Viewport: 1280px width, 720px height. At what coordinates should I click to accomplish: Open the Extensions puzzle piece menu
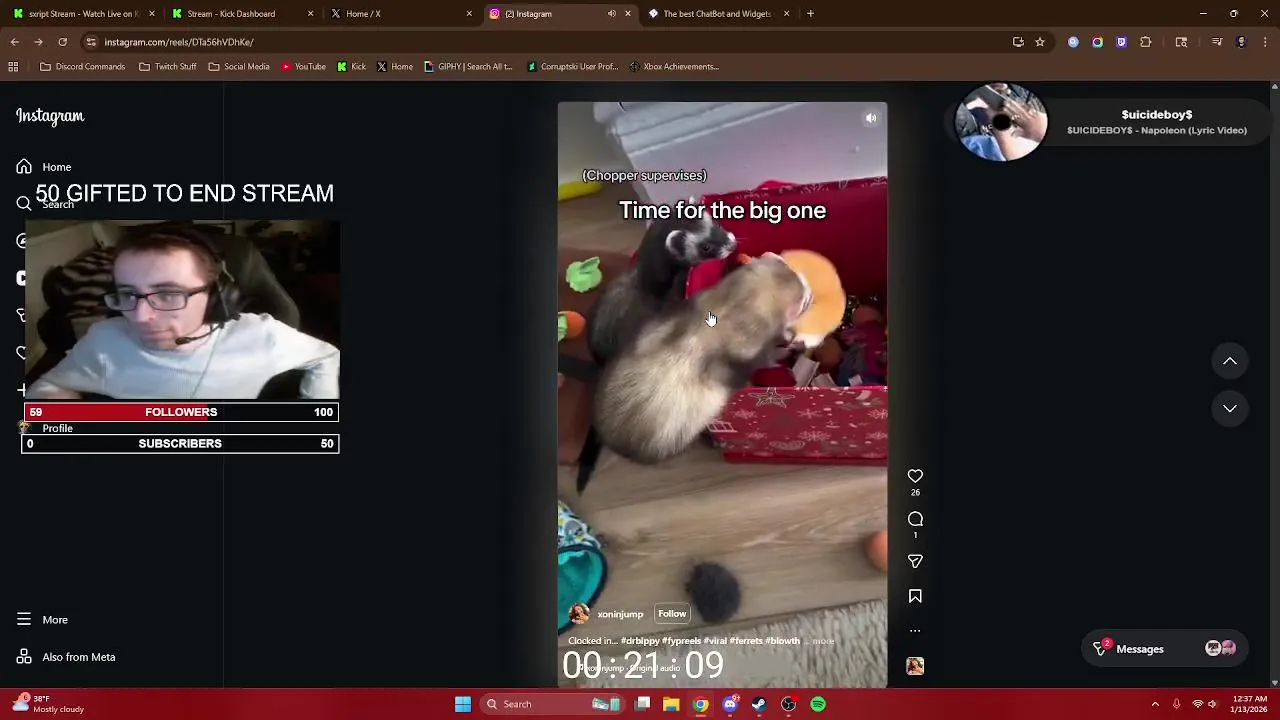1146,42
